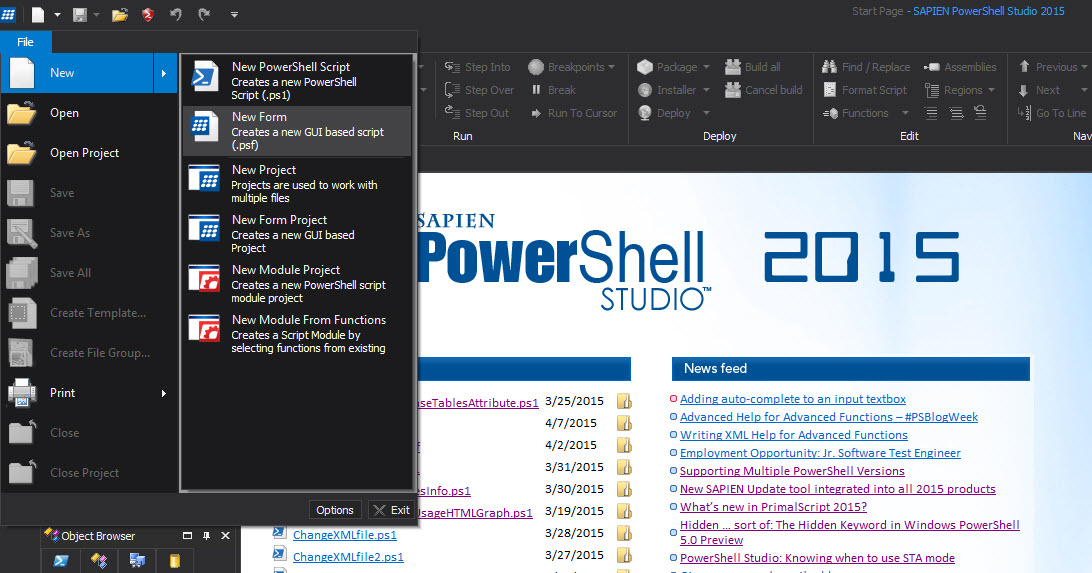Image resolution: width=1092 pixels, height=573 pixels.
Task: Select New Form Project entry
Action: point(297,233)
